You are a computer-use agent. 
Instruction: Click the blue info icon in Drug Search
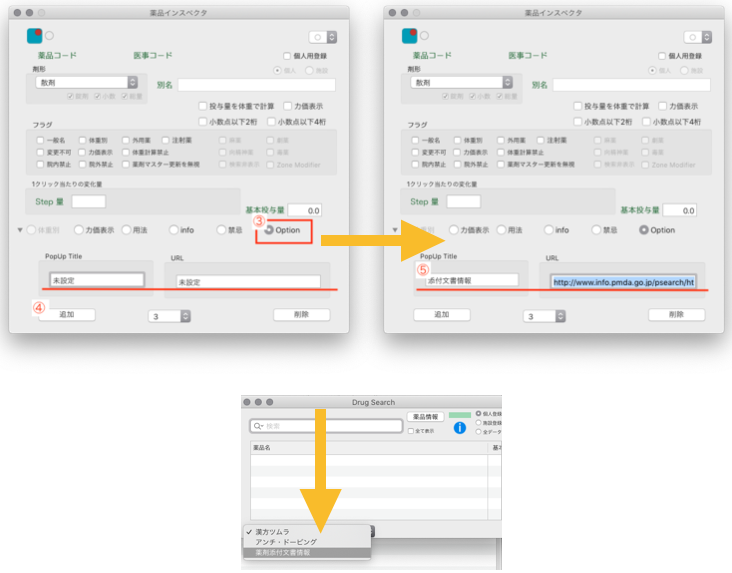[460, 427]
